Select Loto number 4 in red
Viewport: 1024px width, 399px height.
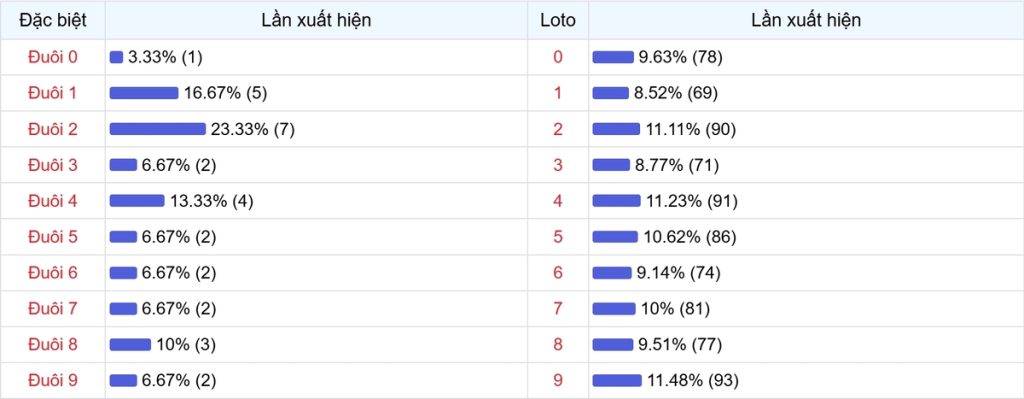(558, 201)
